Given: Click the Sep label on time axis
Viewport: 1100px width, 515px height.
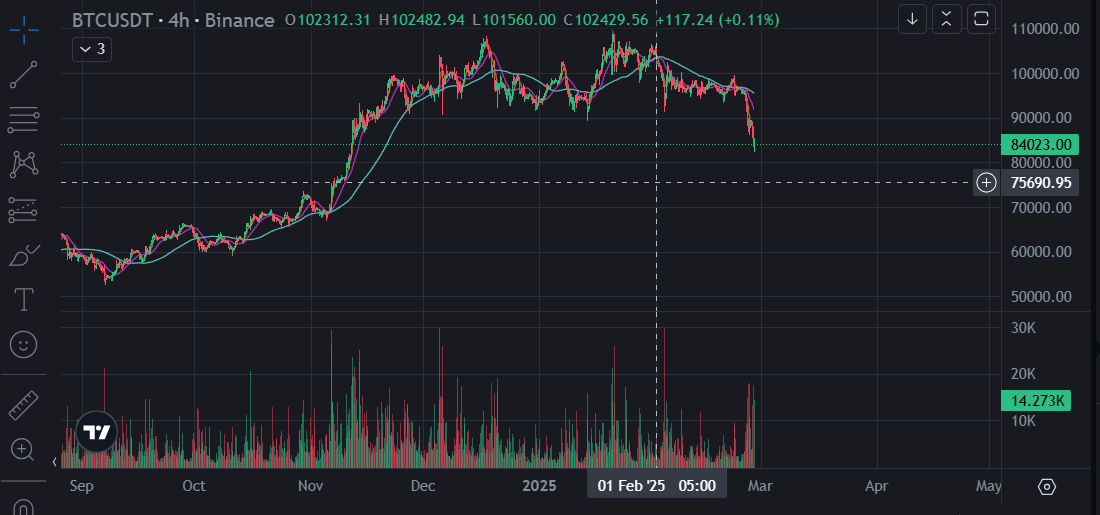Looking at the screenshot, I should [82, 486].
